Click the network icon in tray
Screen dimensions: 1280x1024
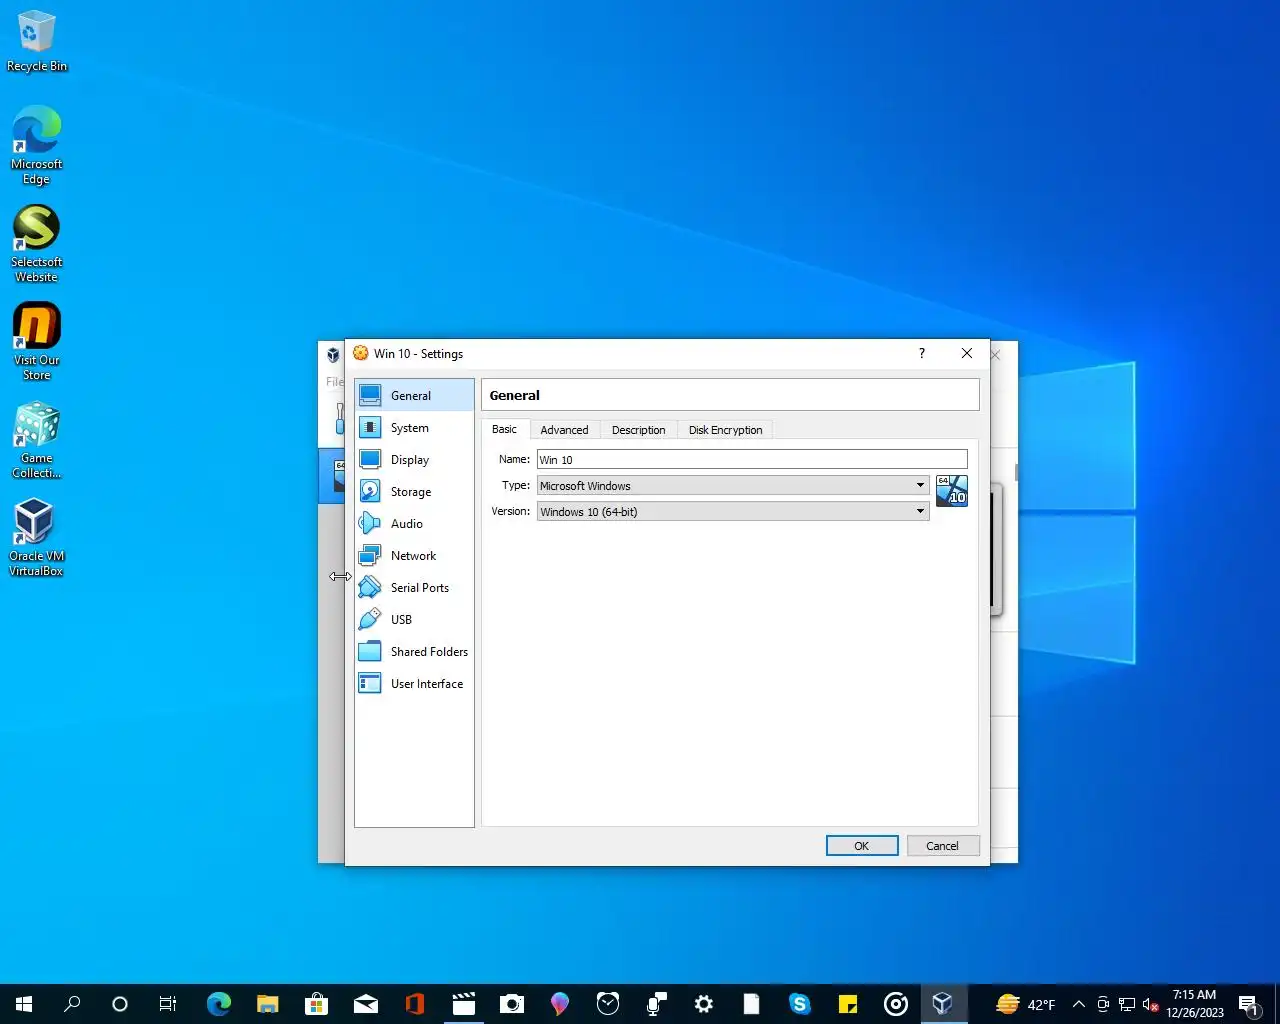tap(1127, 1004)
